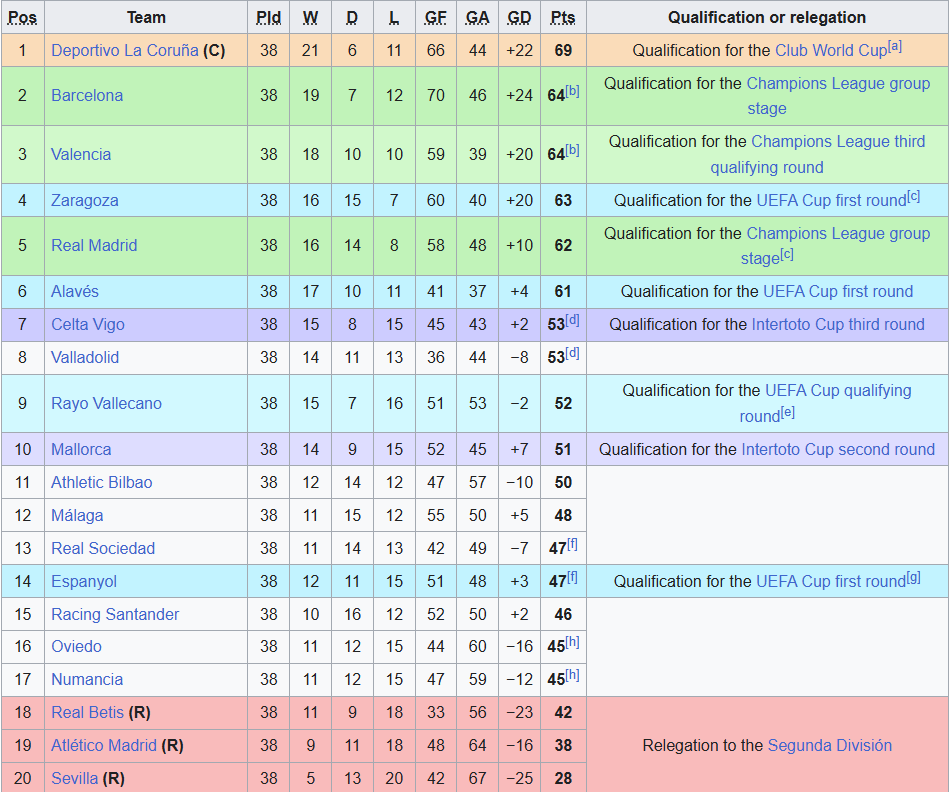Open the Alavés team link
Screen dimensions: 949x792
[75, 291]
